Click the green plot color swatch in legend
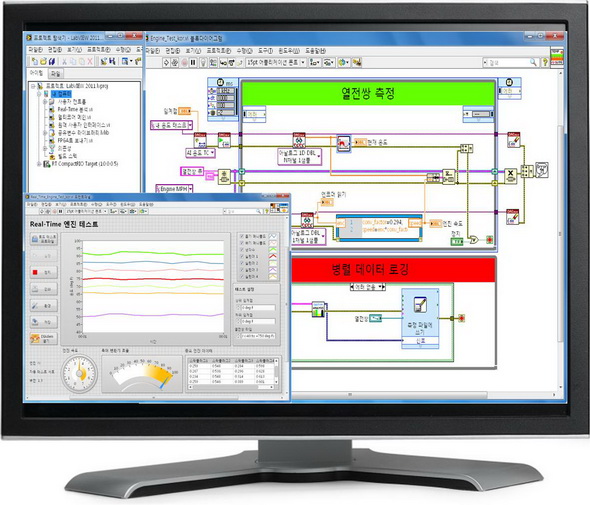 pyautogui.click(x=272, y=250)
